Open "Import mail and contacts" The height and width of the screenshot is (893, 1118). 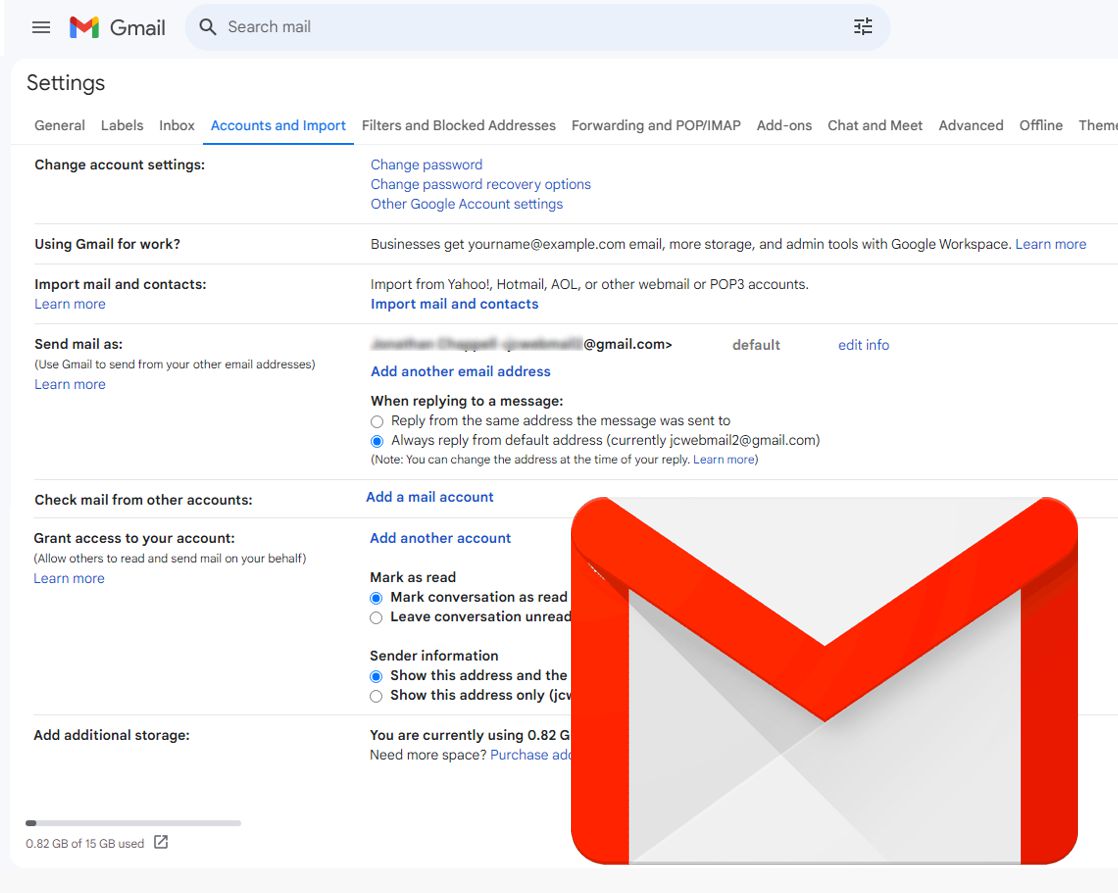(x=454, y=303)
